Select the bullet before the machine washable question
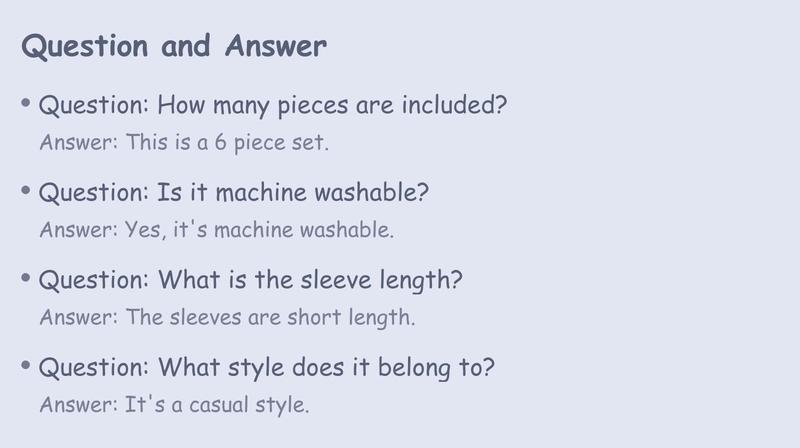 pyautogui.click(x=26, y=191)
